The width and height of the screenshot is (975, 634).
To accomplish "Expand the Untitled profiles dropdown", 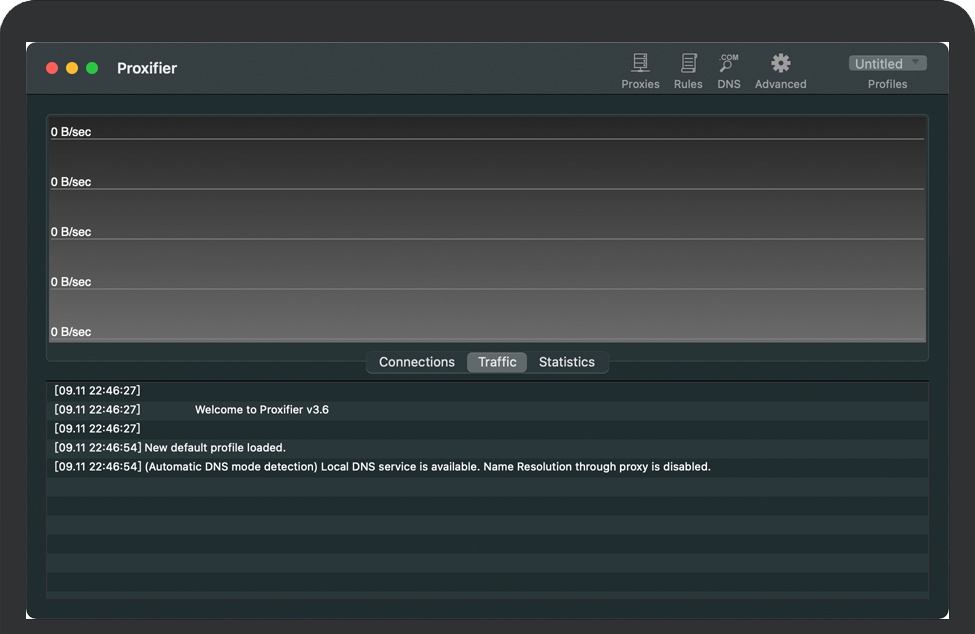I will pyautogui.click(x=887, y=64).
